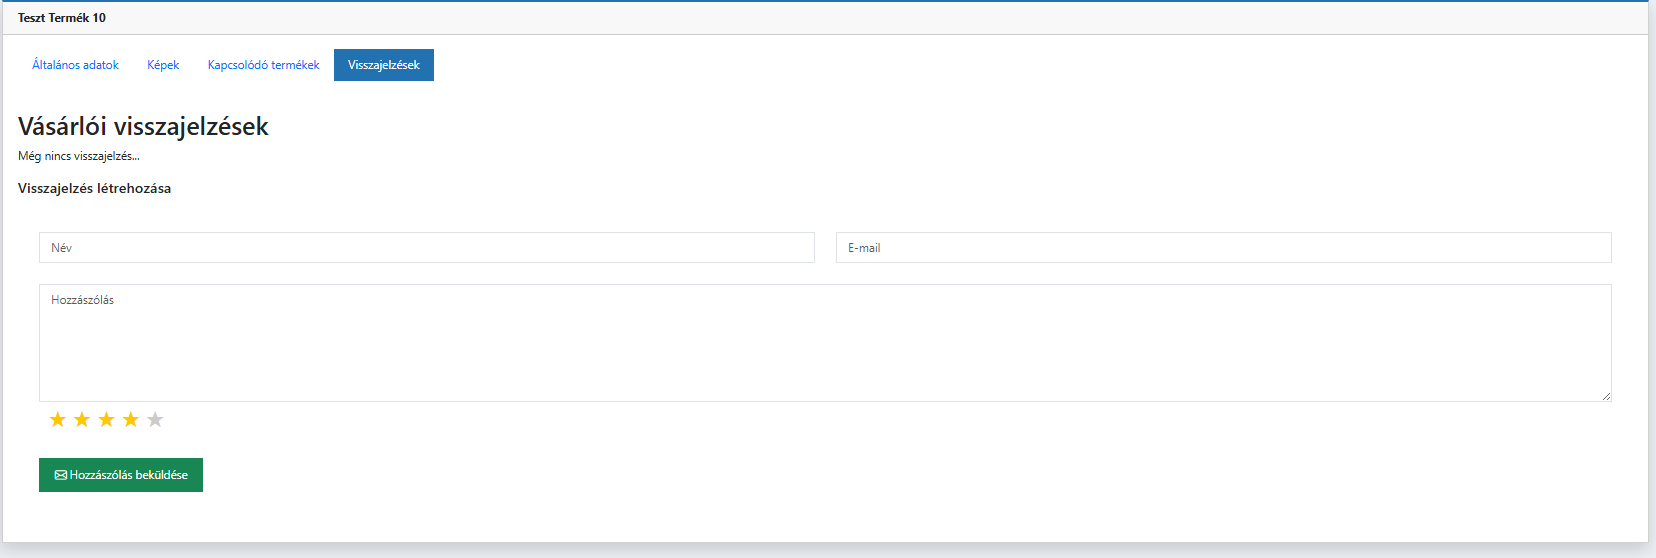Screen dimensions: 1656x558
Task: Choose the fifth gray rating star
Action: pyautogui.click(x=155, y=420)
